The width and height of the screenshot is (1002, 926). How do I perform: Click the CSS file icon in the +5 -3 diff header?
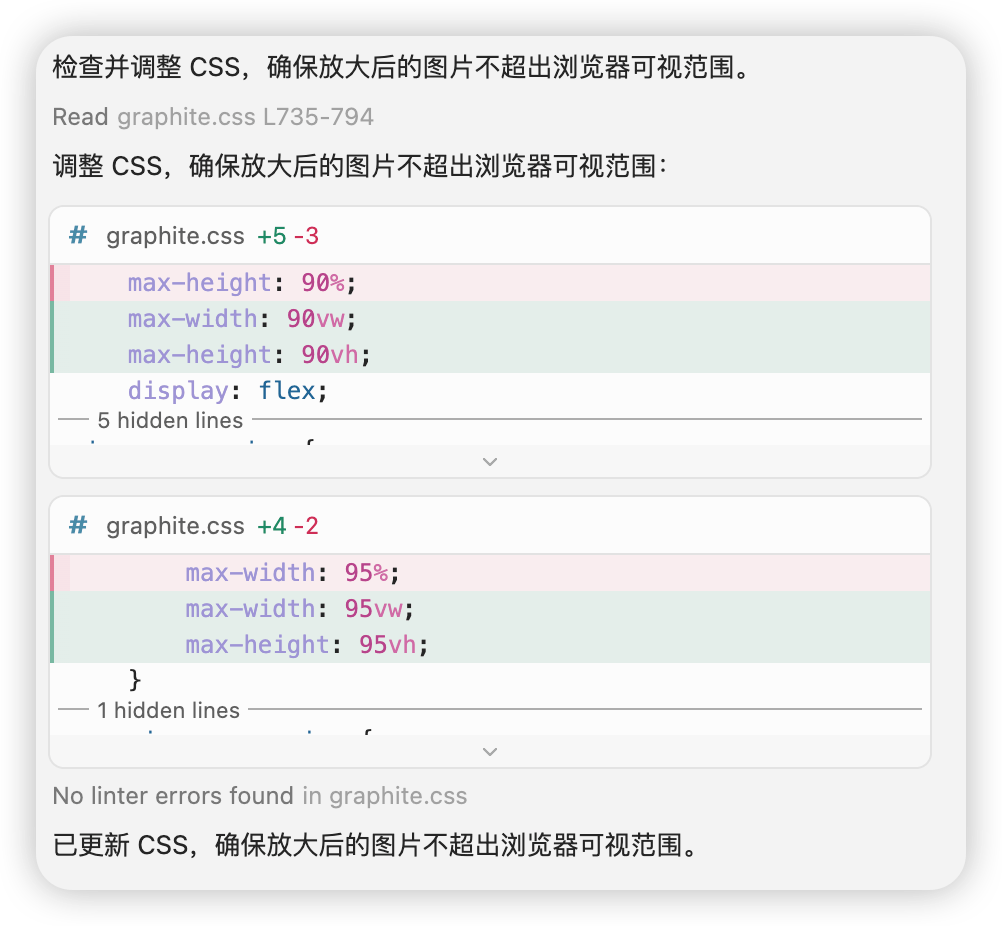click(x=78, y=236)
